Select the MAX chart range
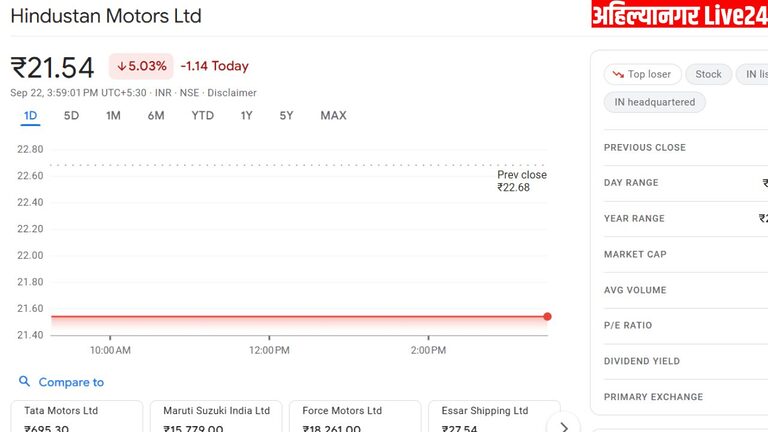 [333, 115]
